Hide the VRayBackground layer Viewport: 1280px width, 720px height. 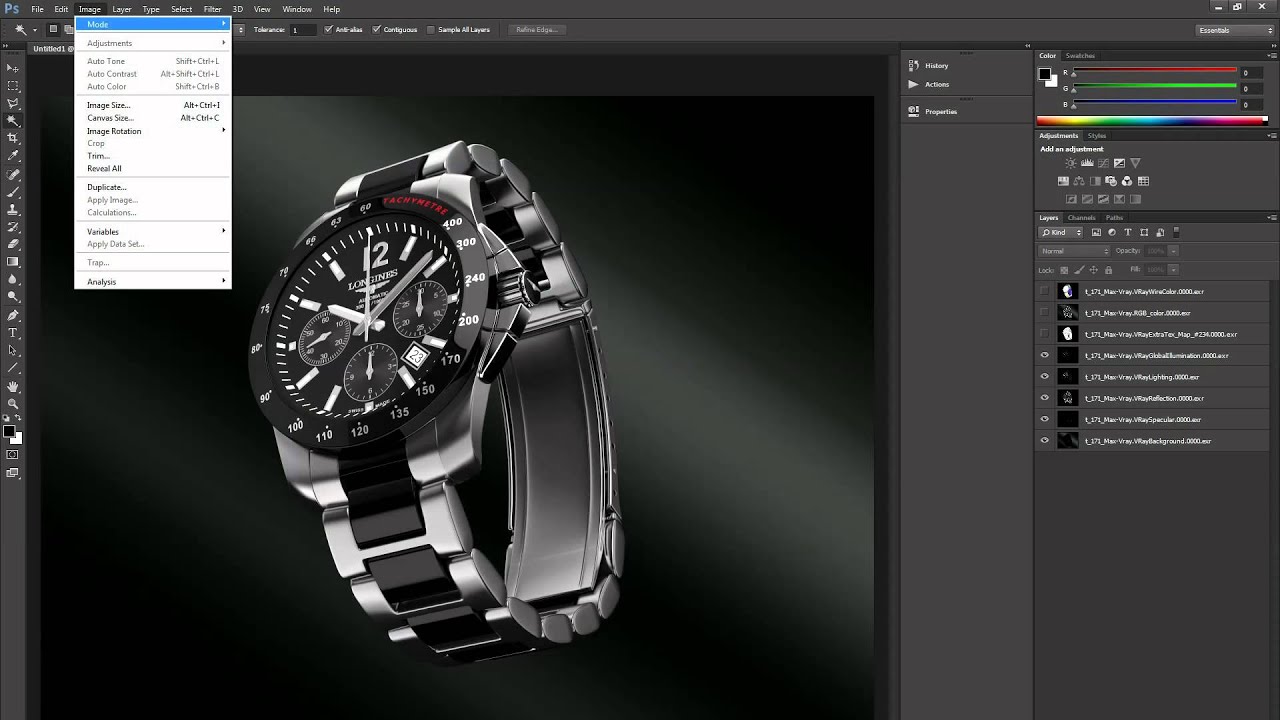click(1045, 441)
